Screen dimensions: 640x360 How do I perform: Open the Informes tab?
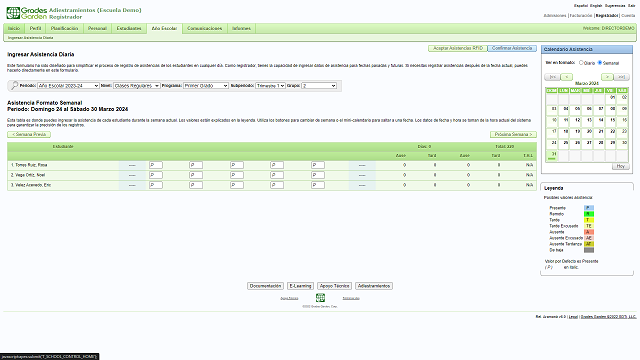241,29
